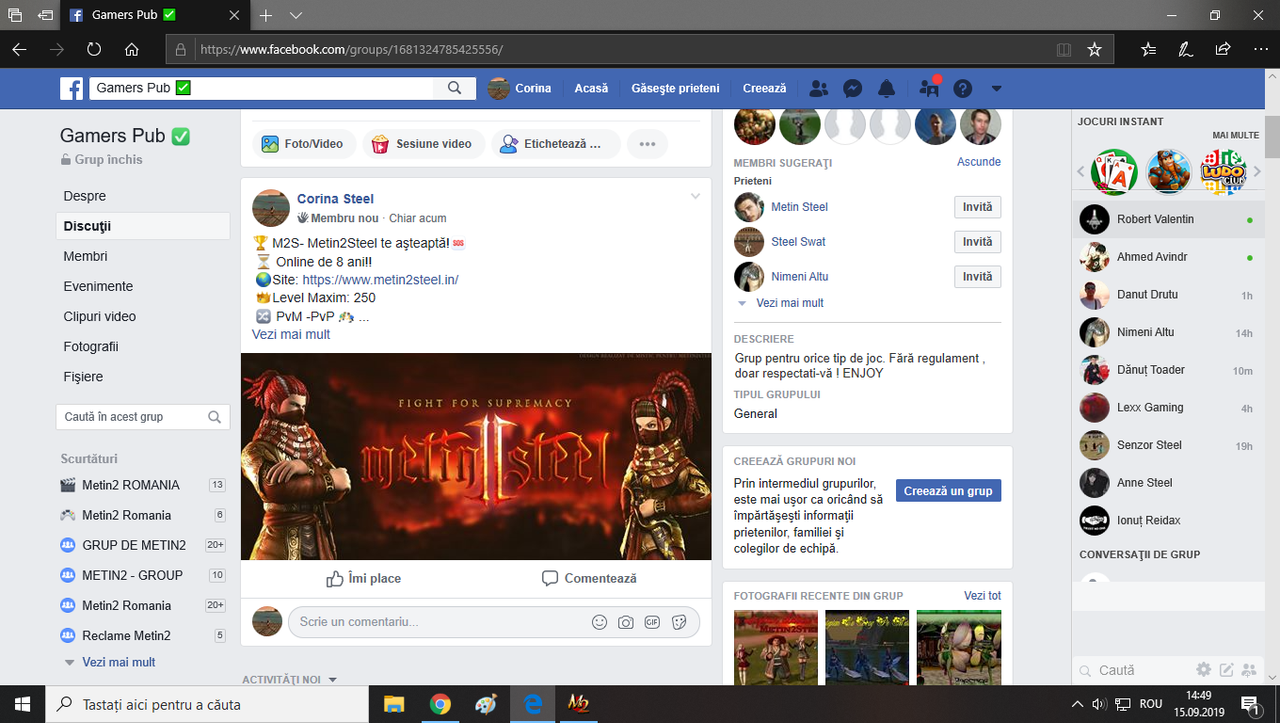Click the Scrie un comentariu field

[494, 622]
